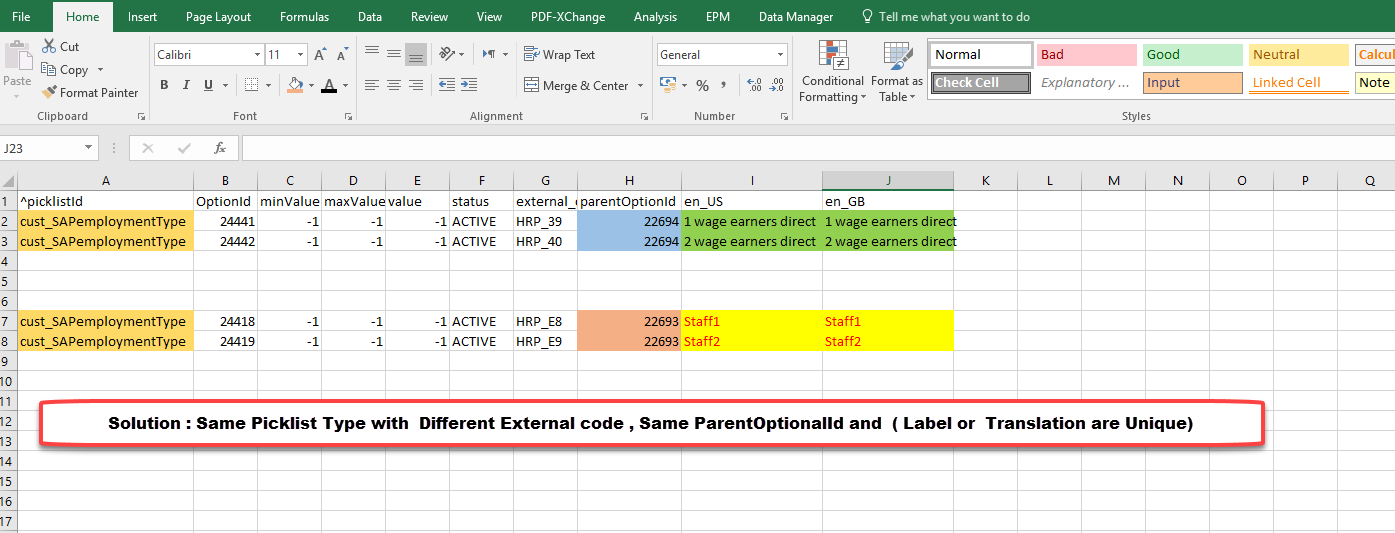Image resolution: width=1395 pixels, height=533 pixels.
Task: Click Increase Indent icon
Action: pos(469,86)
